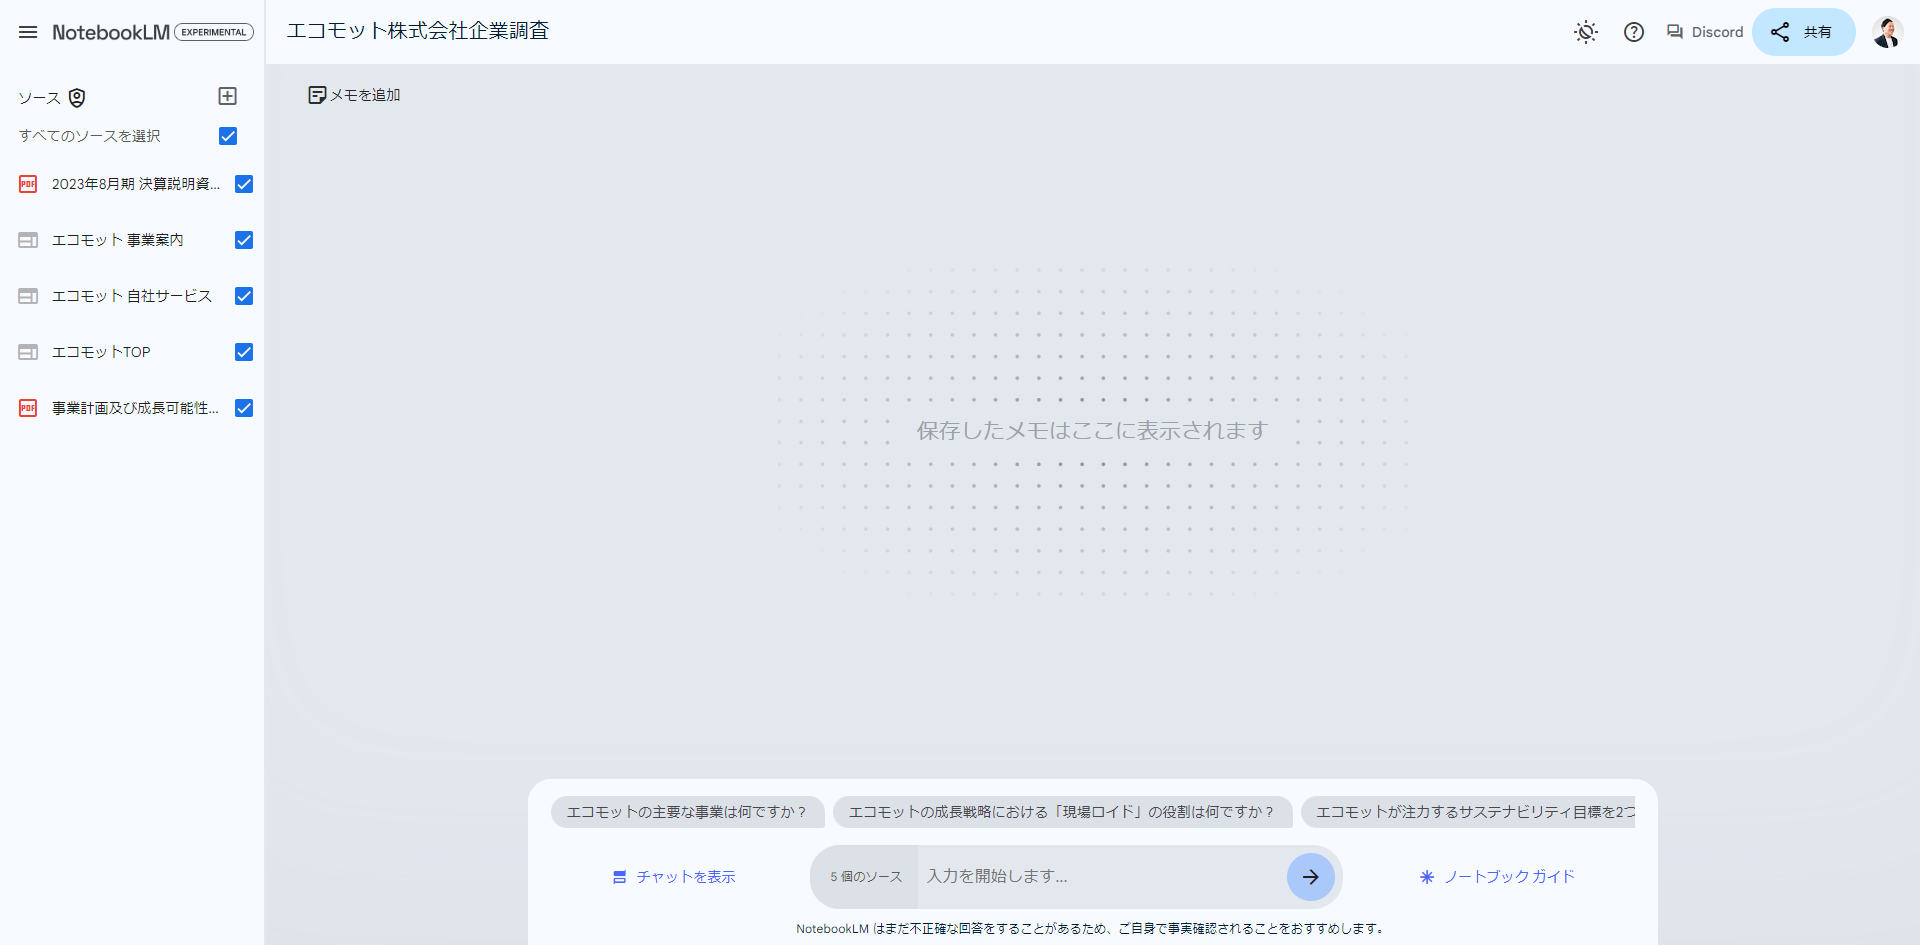The image size is (1920, 945).
Task: Uncheck 2023年8月期 決算説明資料 source checkbox
Action: pyautogui.click(x=244, y=184)
